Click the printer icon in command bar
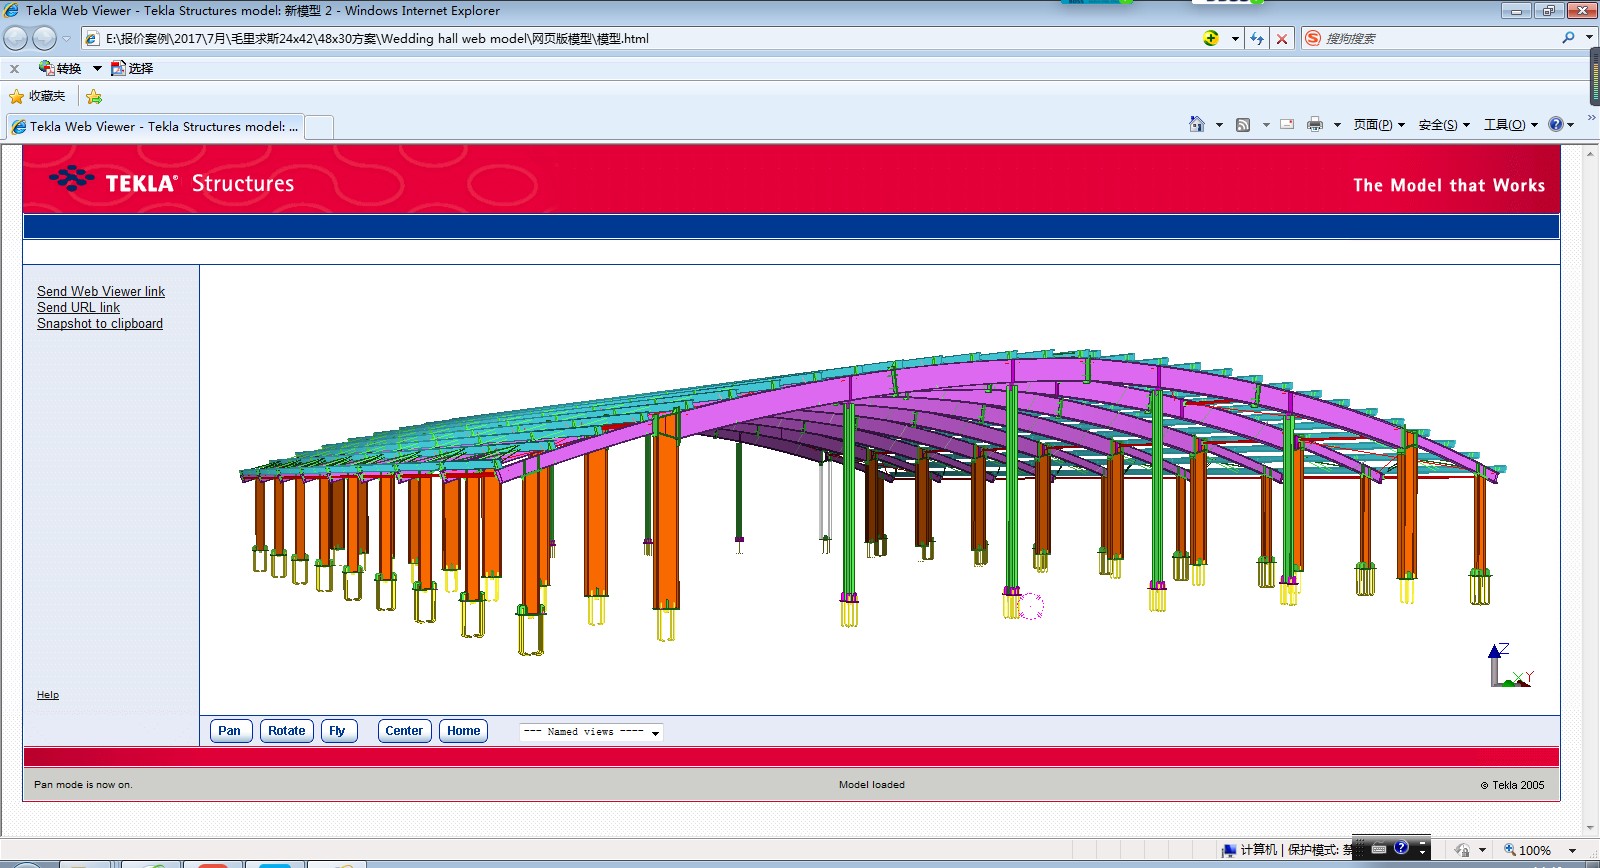The image size is (1600, 868). (1314, 124)
